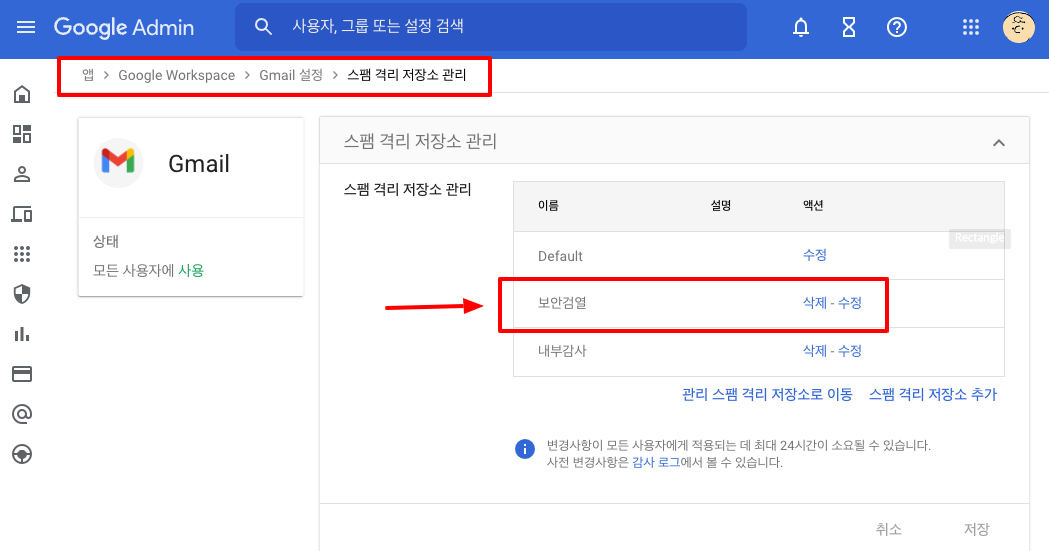Open Account at-sign sidebar icon
The image size is (1049, 551).
point(22,414)
